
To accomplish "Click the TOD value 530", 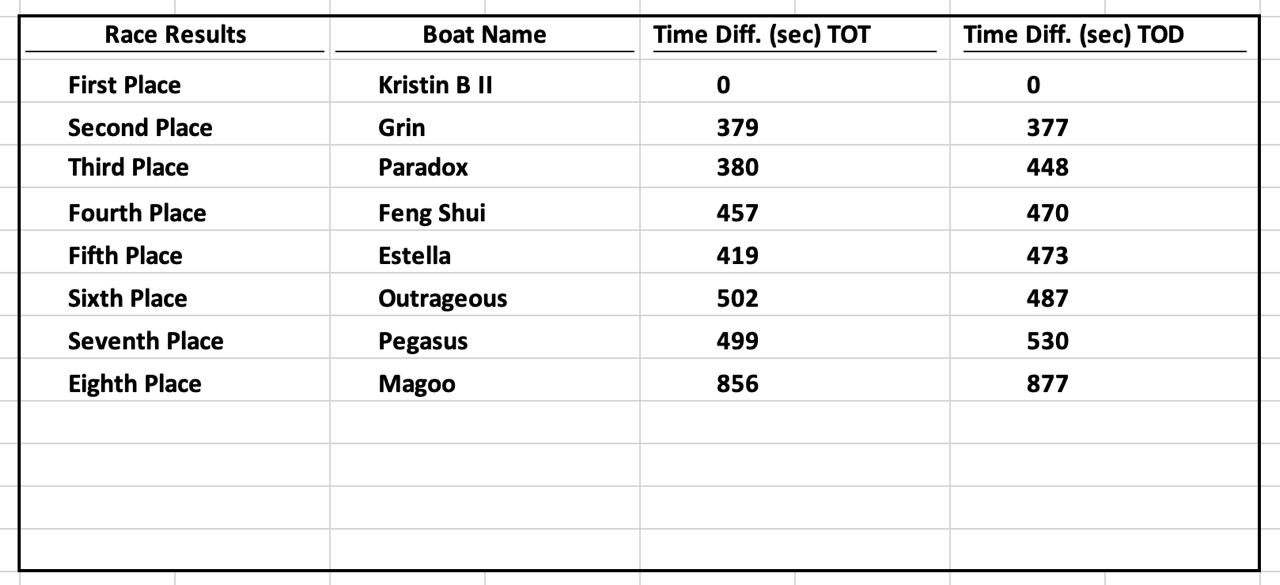I will [x=1047, y=341].
